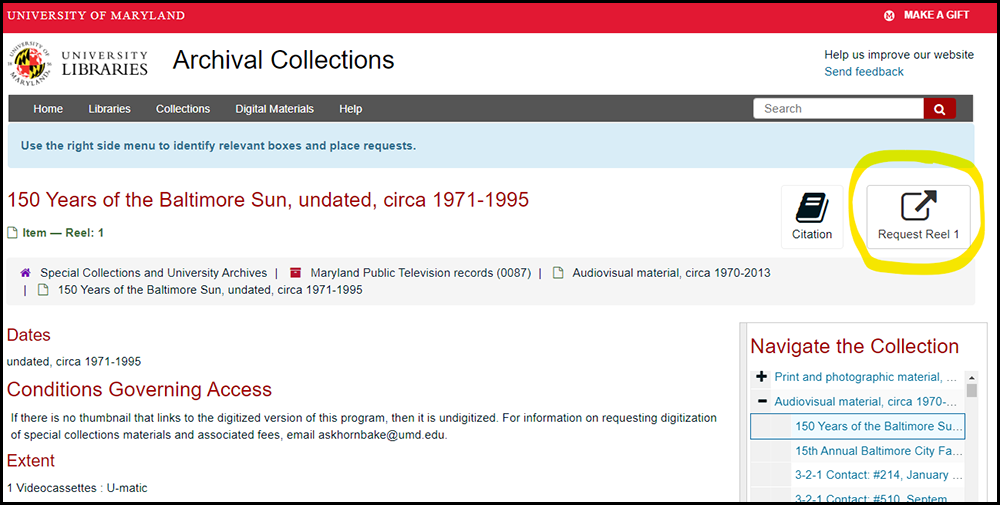This screenshot has height=505, width=1000.
Task: Click the UNIVERSITY OF MARYLAND header text
Action: click(96, 15)
